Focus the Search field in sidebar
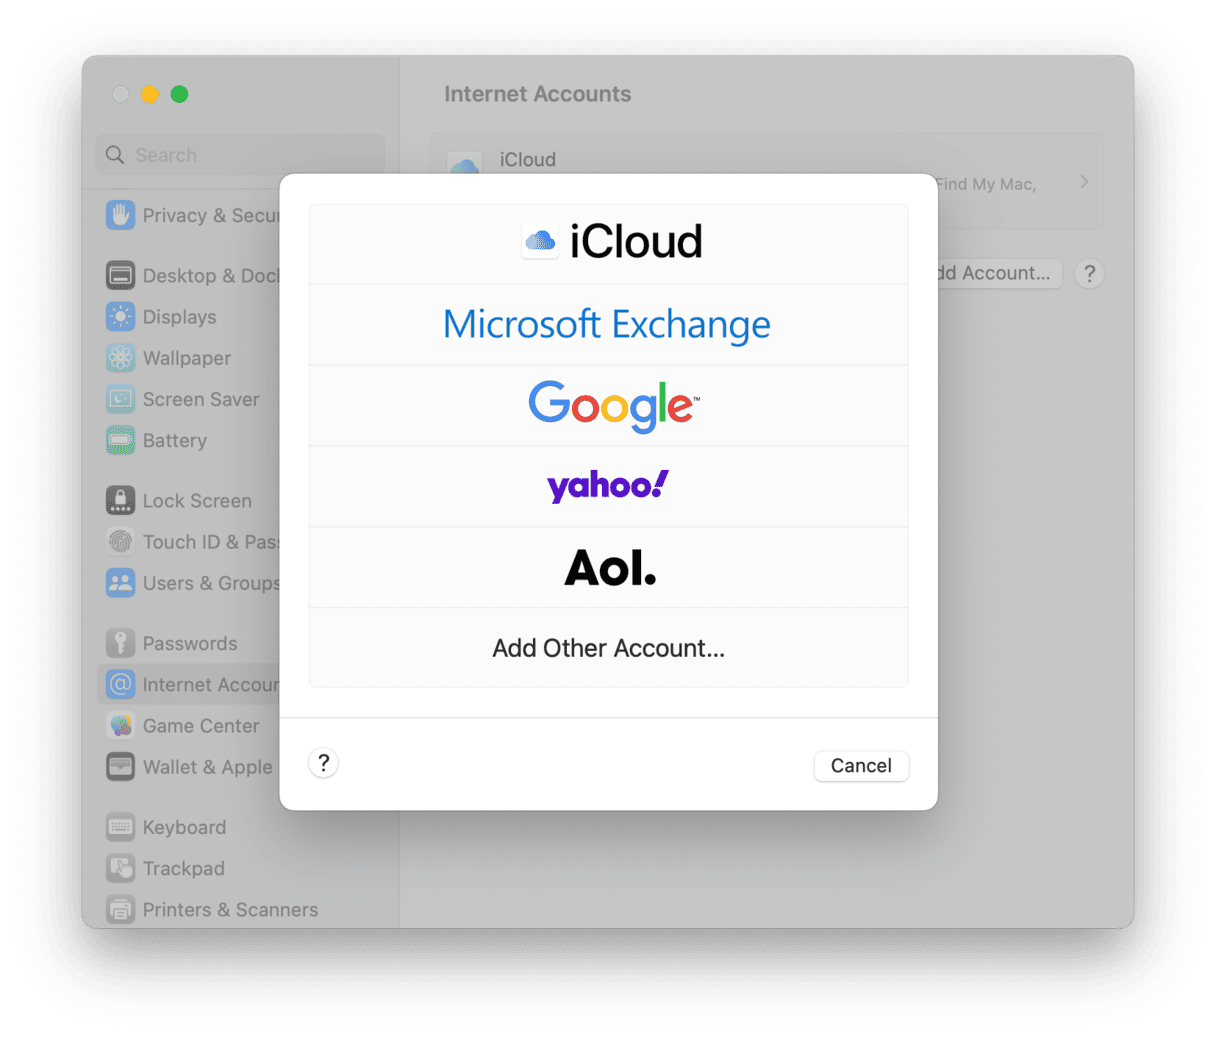Viewport: 1216px width, 1037px height. (240, 155)
